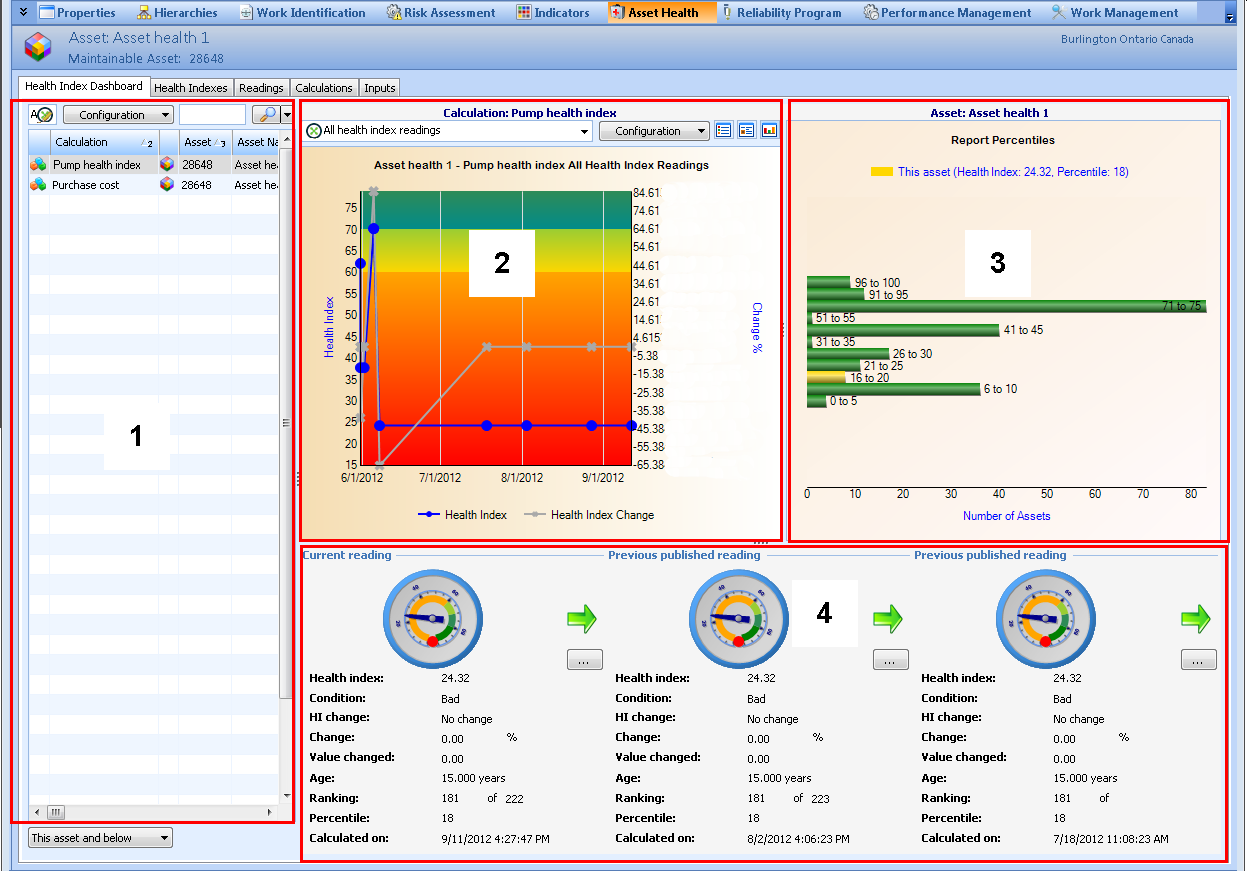Expand the All health index readings combo box
The width and height of the screenshot is (1247, 871).
tap(585, 131)
